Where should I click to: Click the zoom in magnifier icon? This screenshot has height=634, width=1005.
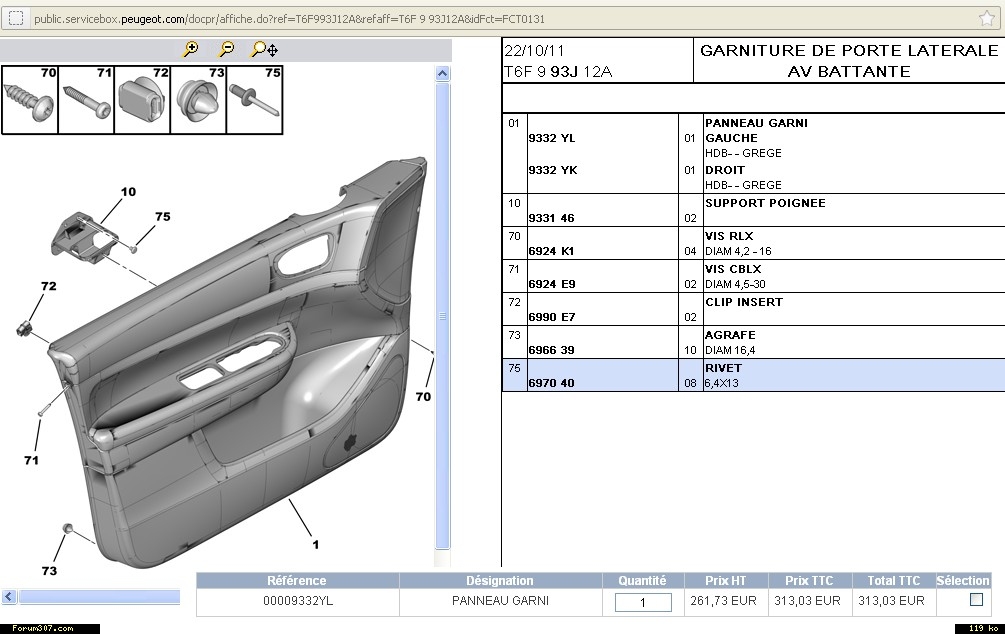[x=190, y=49]
